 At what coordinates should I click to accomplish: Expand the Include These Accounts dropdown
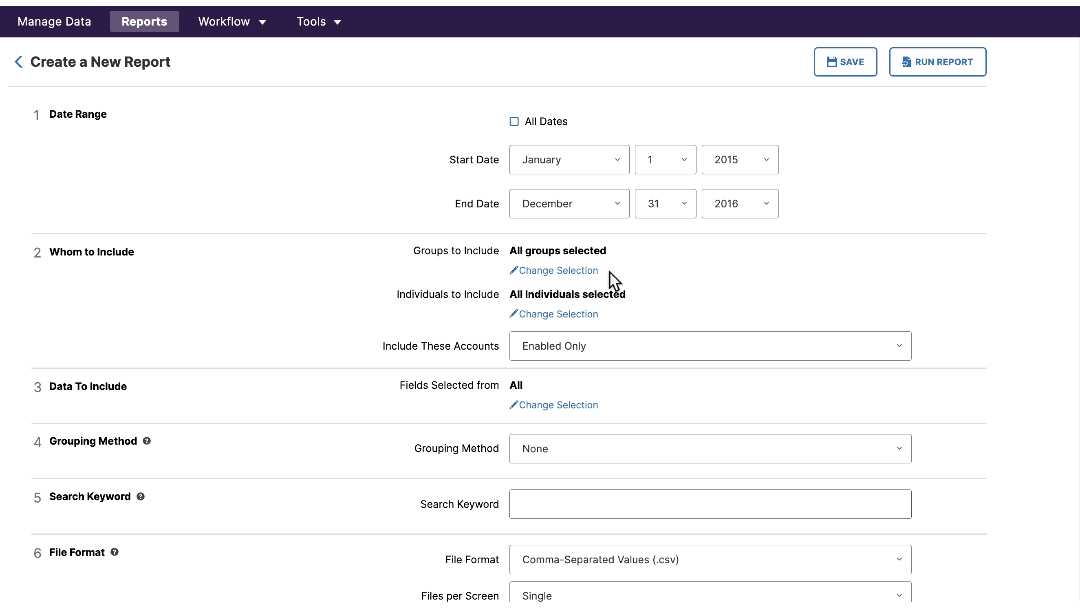(710, 346)
